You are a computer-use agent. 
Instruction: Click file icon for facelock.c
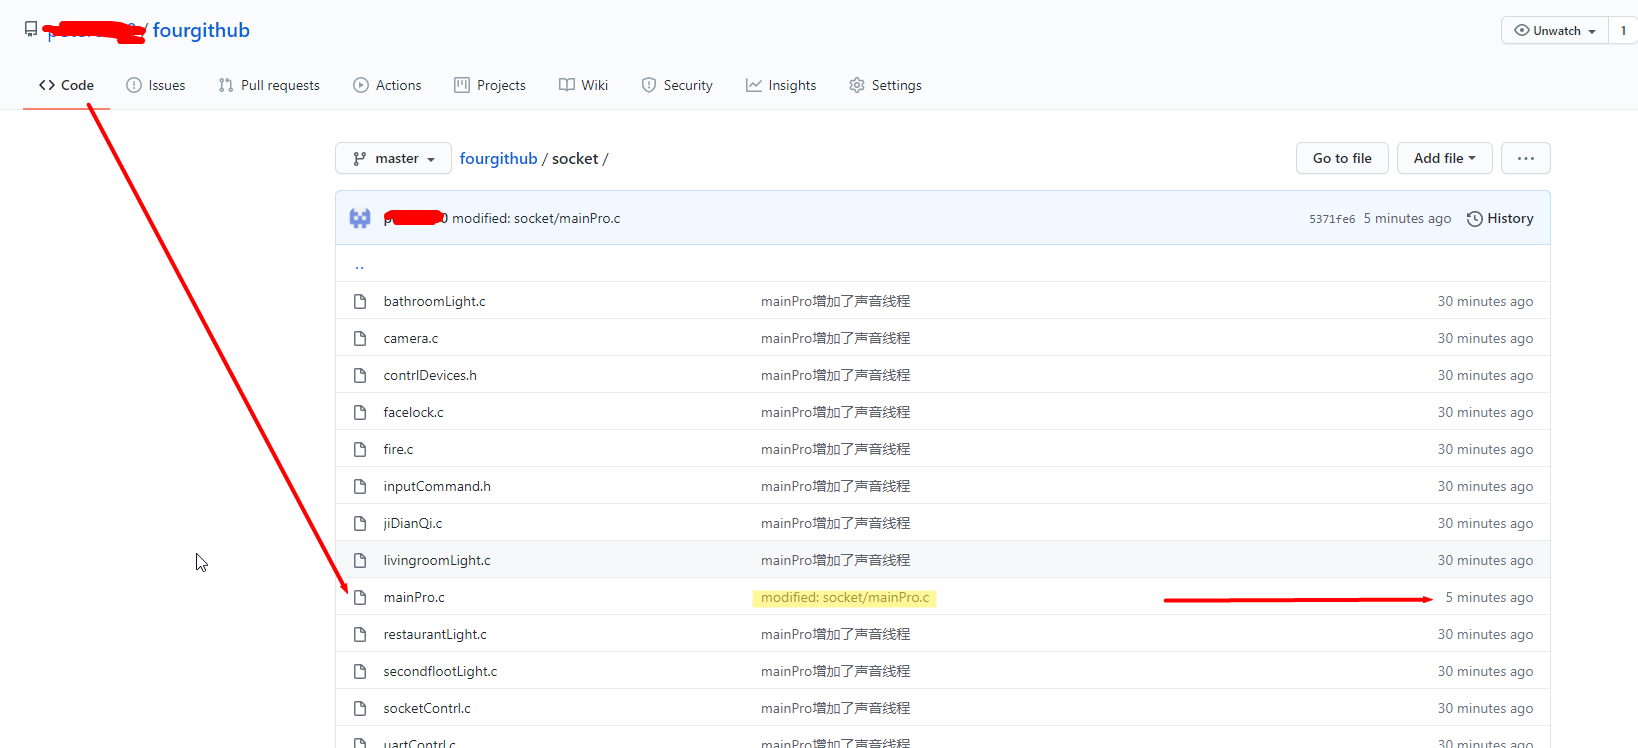pos(360,412)
